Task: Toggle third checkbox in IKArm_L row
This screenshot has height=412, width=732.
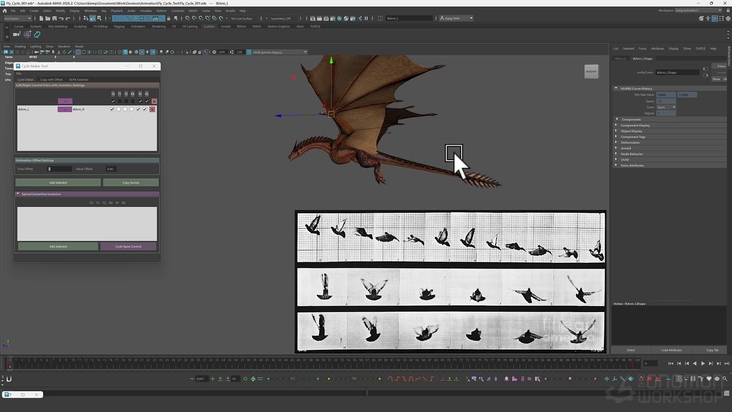Action: (x=125, y=109)
